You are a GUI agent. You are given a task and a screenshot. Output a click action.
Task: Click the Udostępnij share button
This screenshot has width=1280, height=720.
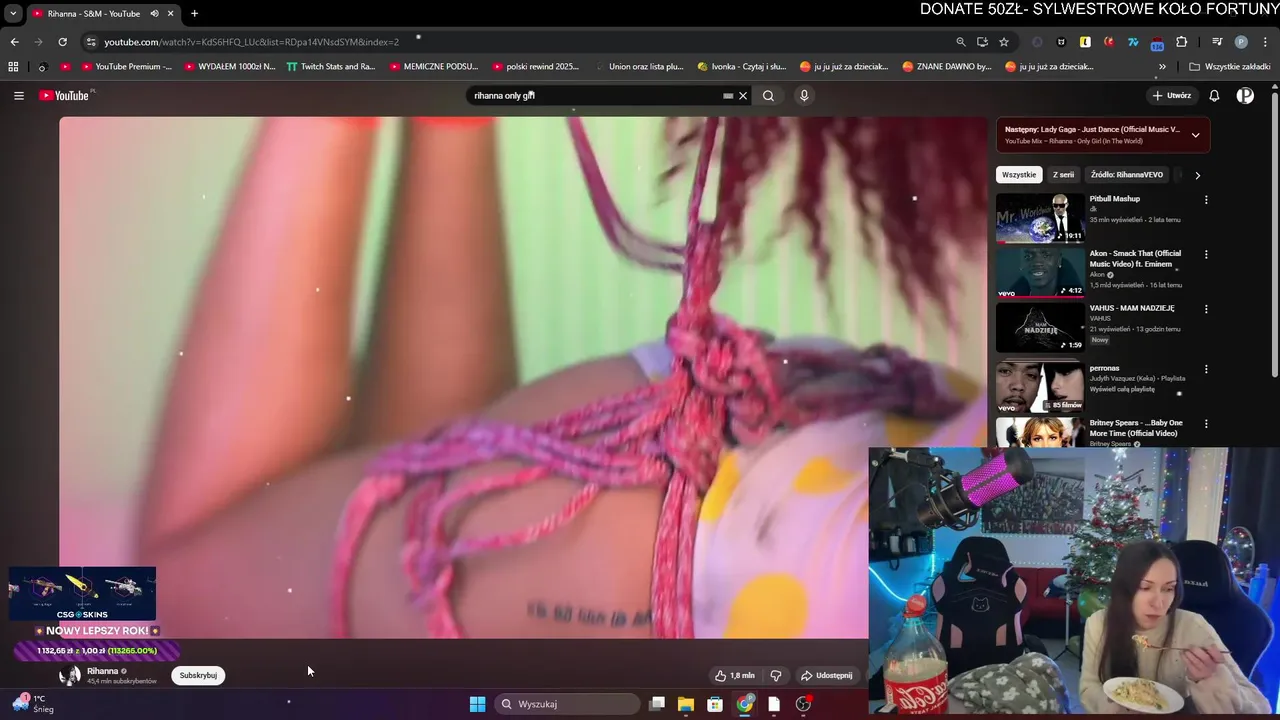pyautogui.click(x=827, y=676)
